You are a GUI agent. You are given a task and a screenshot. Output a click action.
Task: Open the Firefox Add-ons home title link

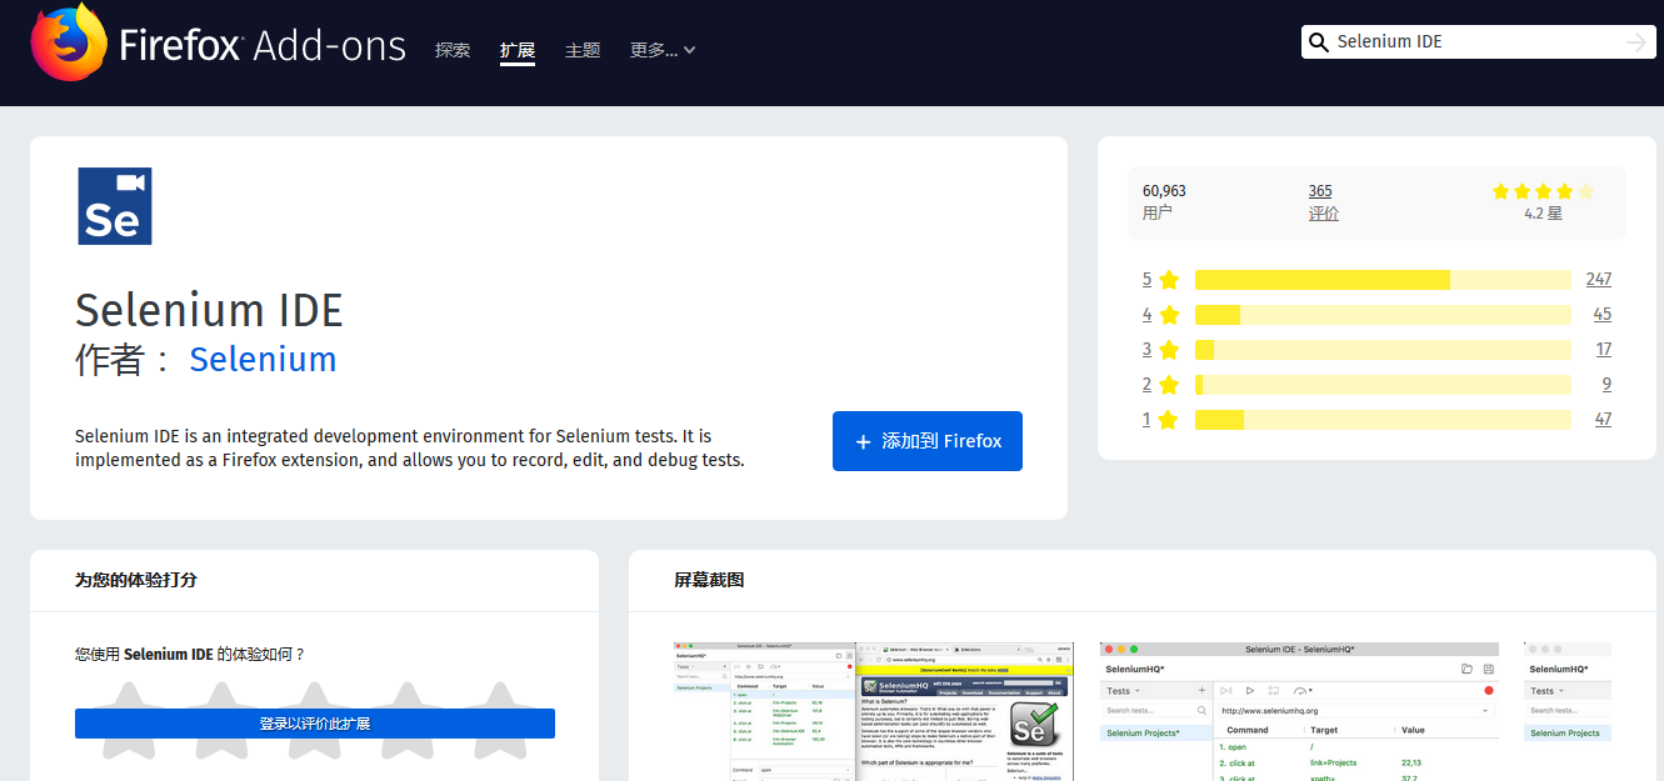262,46
